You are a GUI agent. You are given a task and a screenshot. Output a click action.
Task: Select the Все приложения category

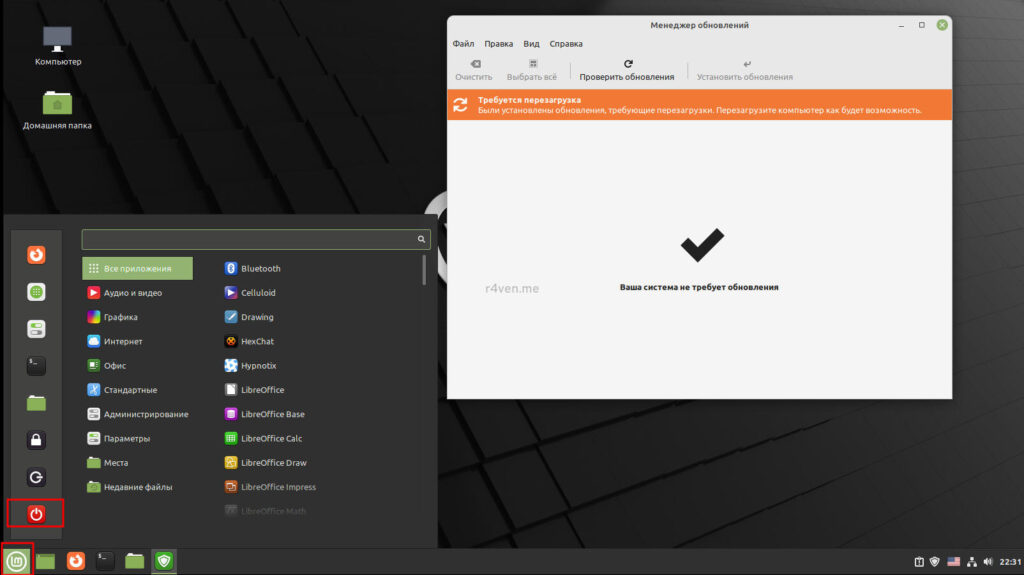[137, 268]
